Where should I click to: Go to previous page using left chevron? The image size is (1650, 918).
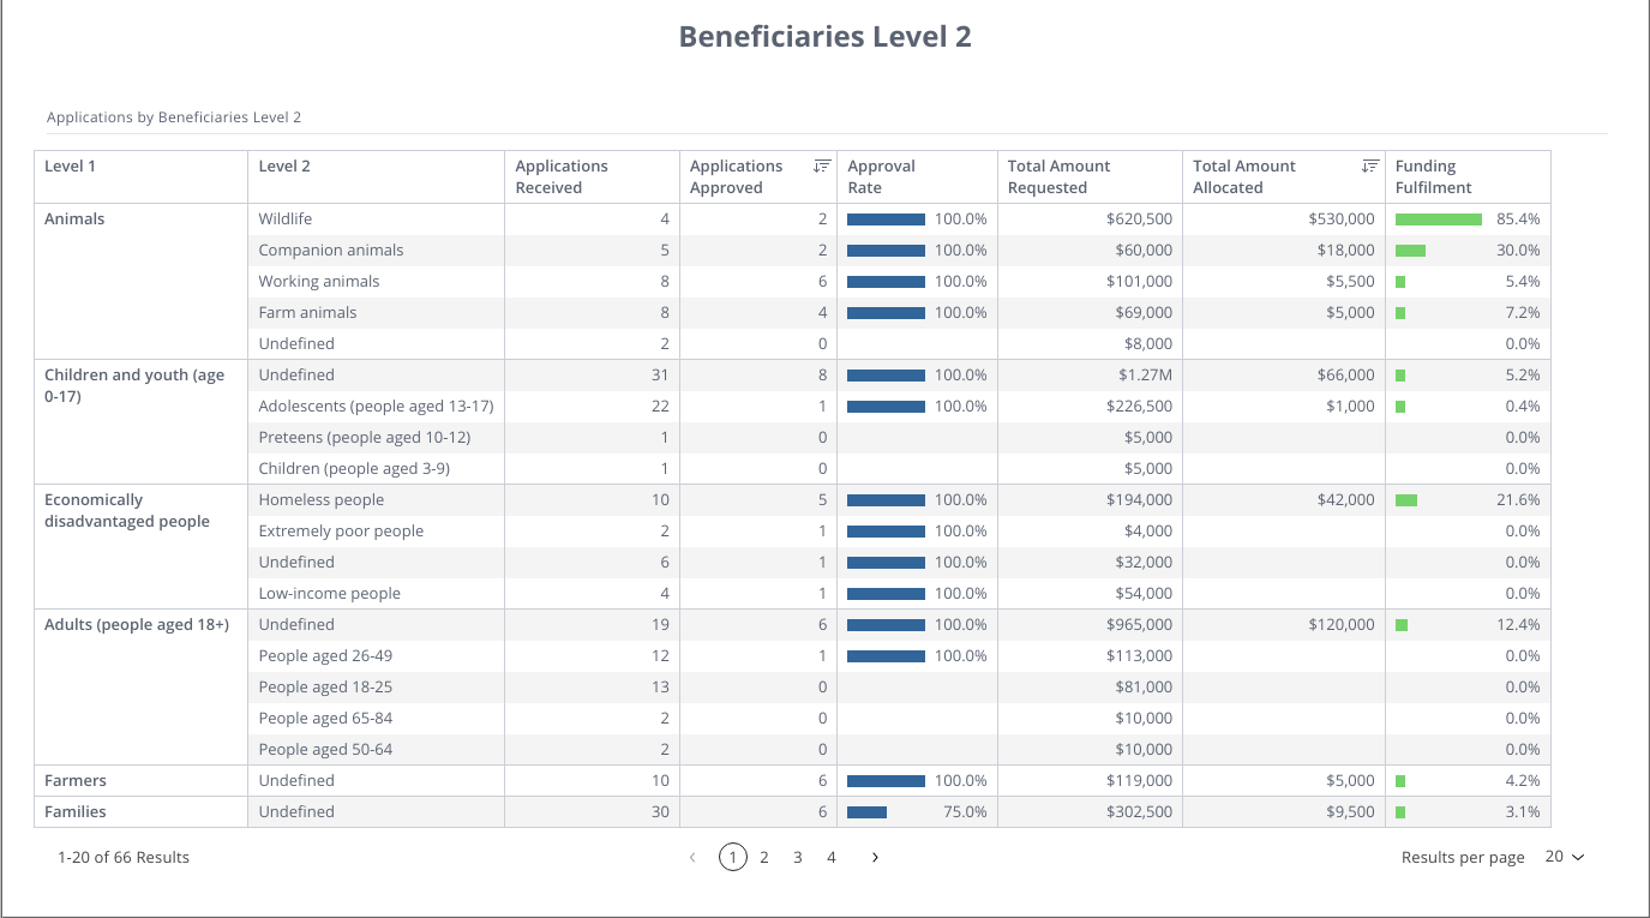692,857
